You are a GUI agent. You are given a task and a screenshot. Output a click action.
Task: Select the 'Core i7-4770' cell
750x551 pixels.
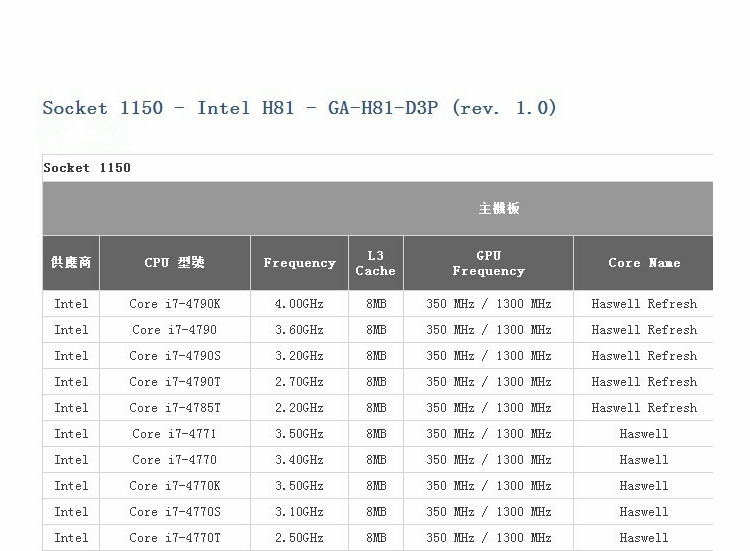(x=175, y=460)
